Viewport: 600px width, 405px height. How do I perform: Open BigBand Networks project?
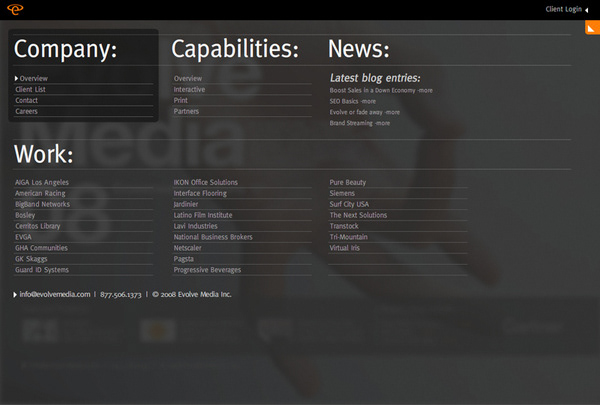click(x=42, y=204)
